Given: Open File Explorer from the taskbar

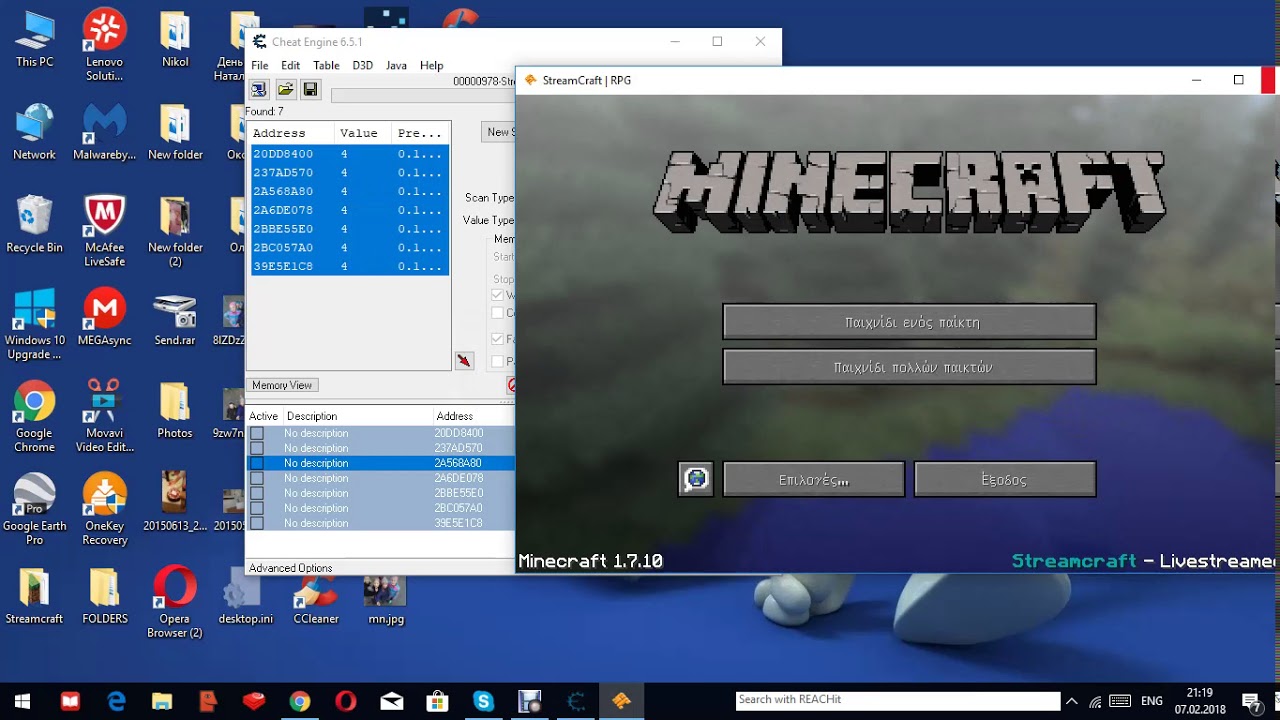Looking at the screenshot, I should [162, 701].
